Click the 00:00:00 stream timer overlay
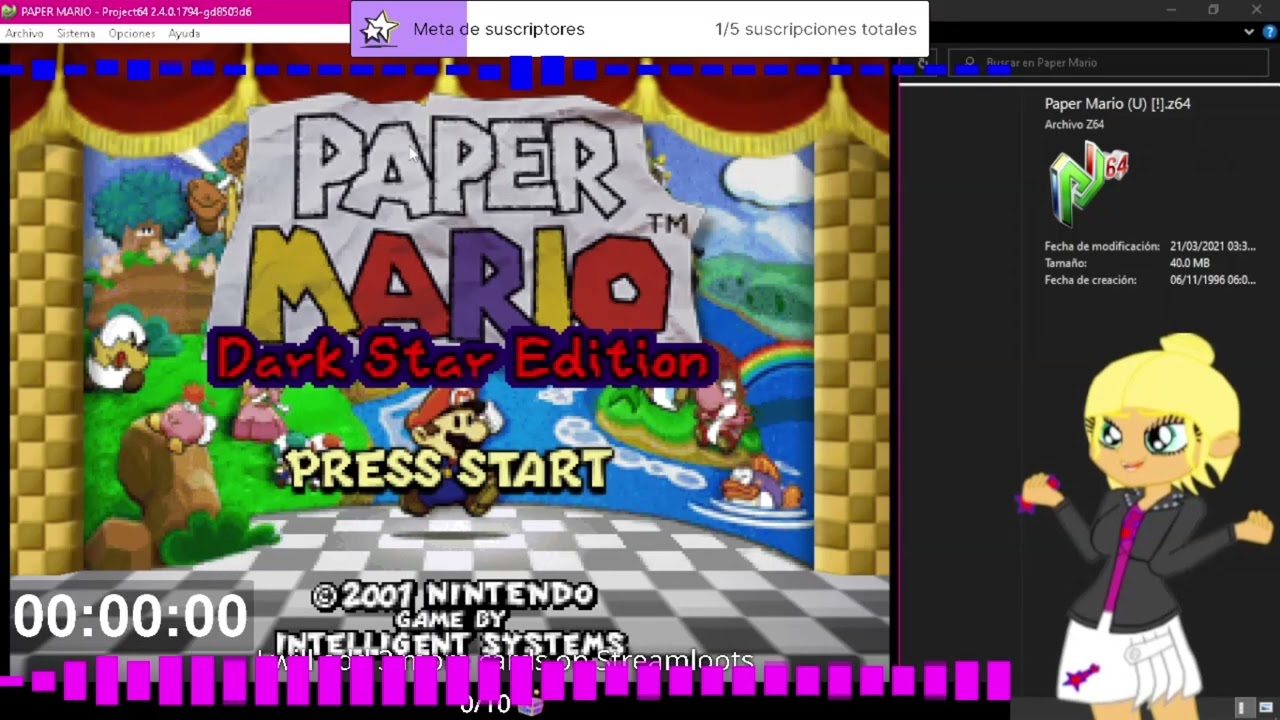 (130, 616)
